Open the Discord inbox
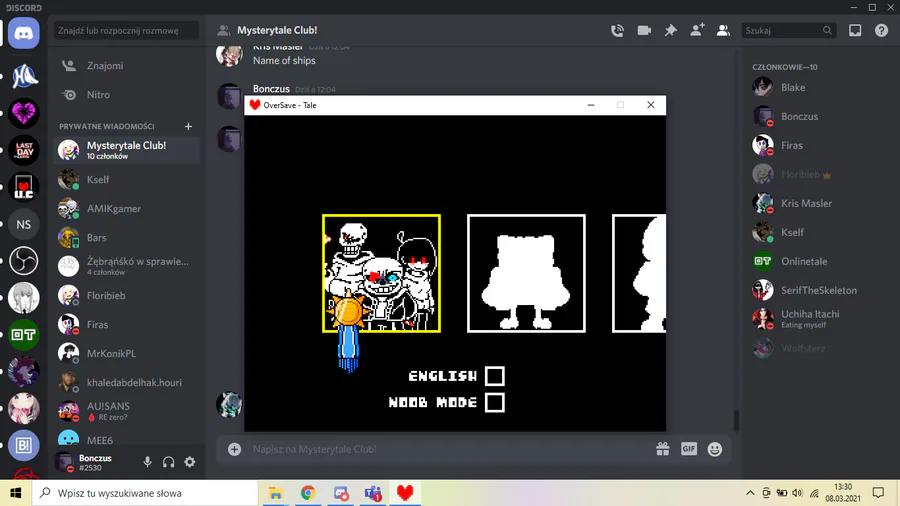The width and height of the screenshot is (900, 506). pos(855,30)
